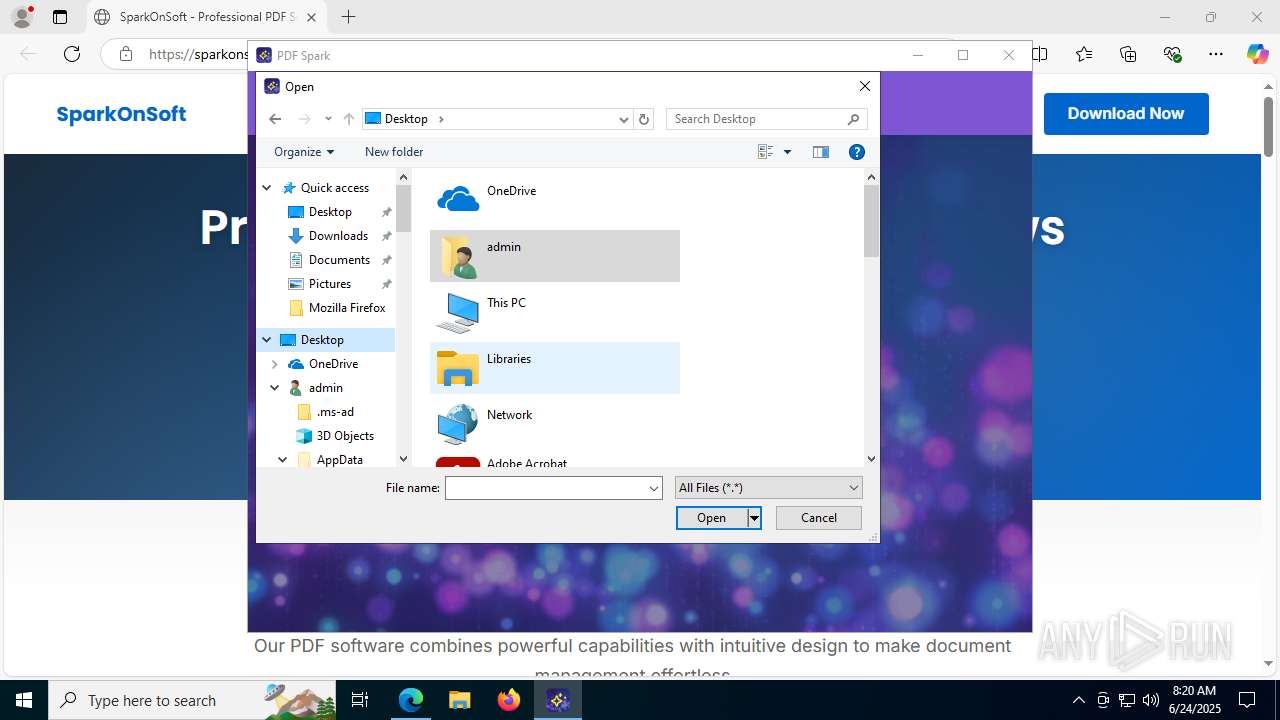Select Desktop under Quick access

pos(330,212)
